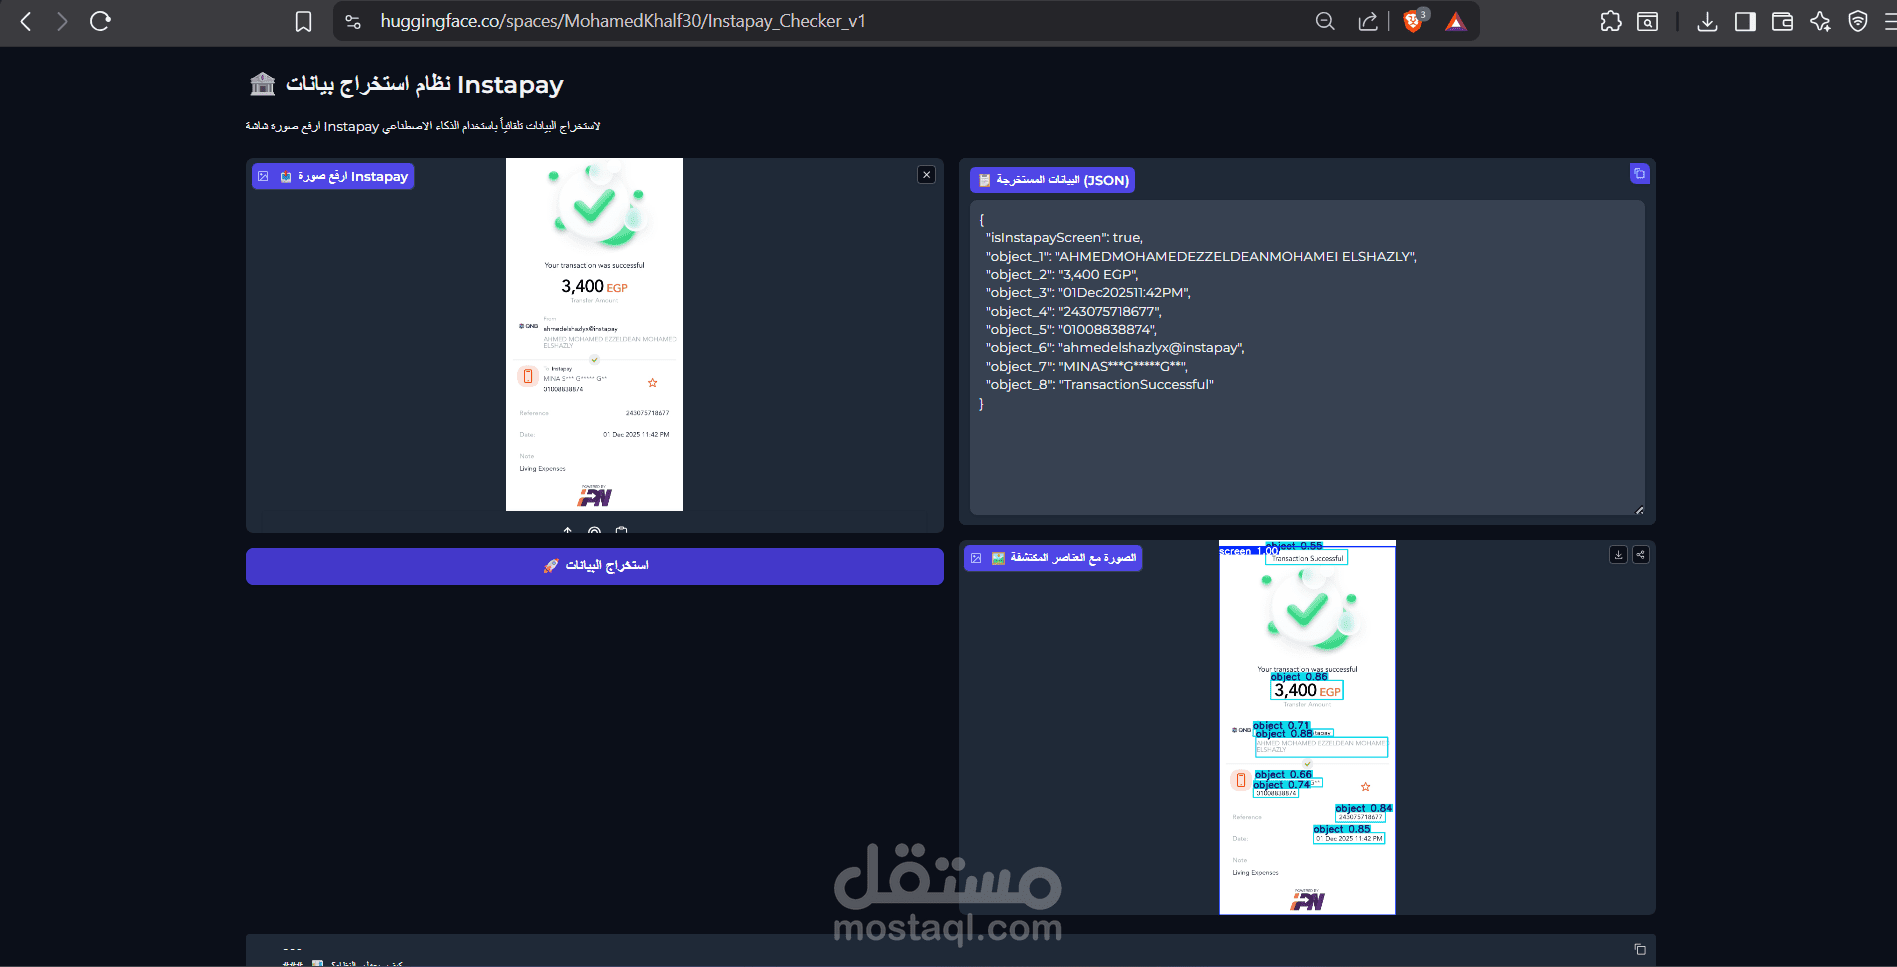The height and width of the screenshot is (967, 1897).
Task: Click the upload arrow source icon
Action: (x=568, y=530)
